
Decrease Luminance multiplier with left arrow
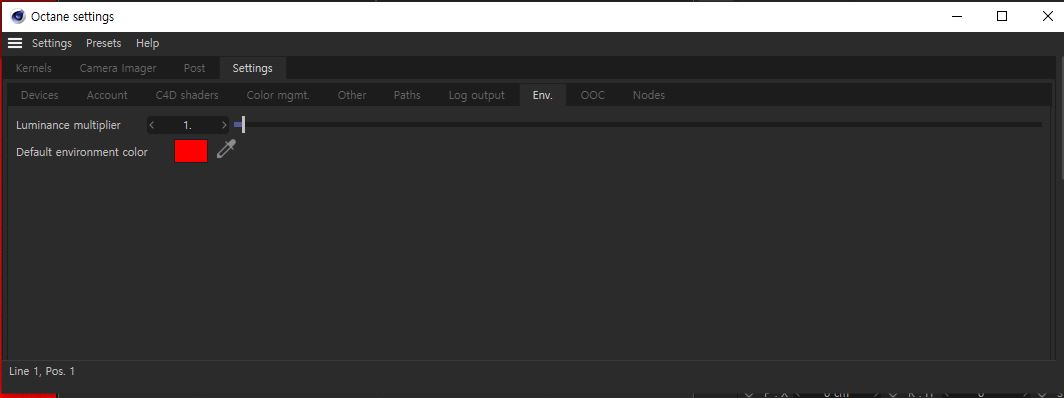[x=152, y=125]
